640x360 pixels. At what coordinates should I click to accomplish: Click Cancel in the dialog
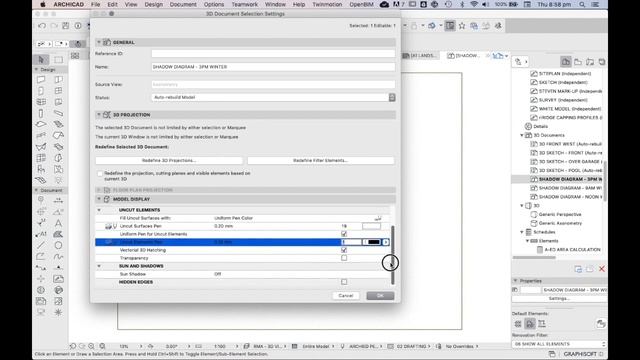tap(346, 296)
